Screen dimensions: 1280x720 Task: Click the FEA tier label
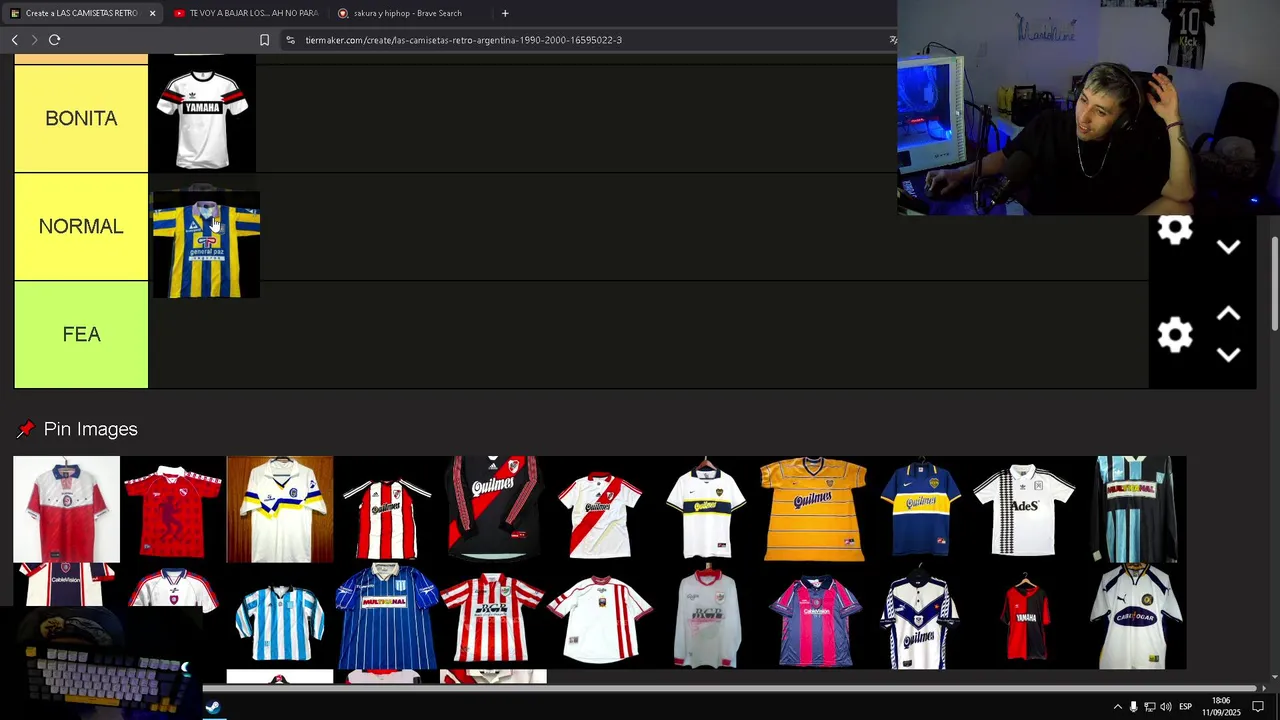(81, 334)
